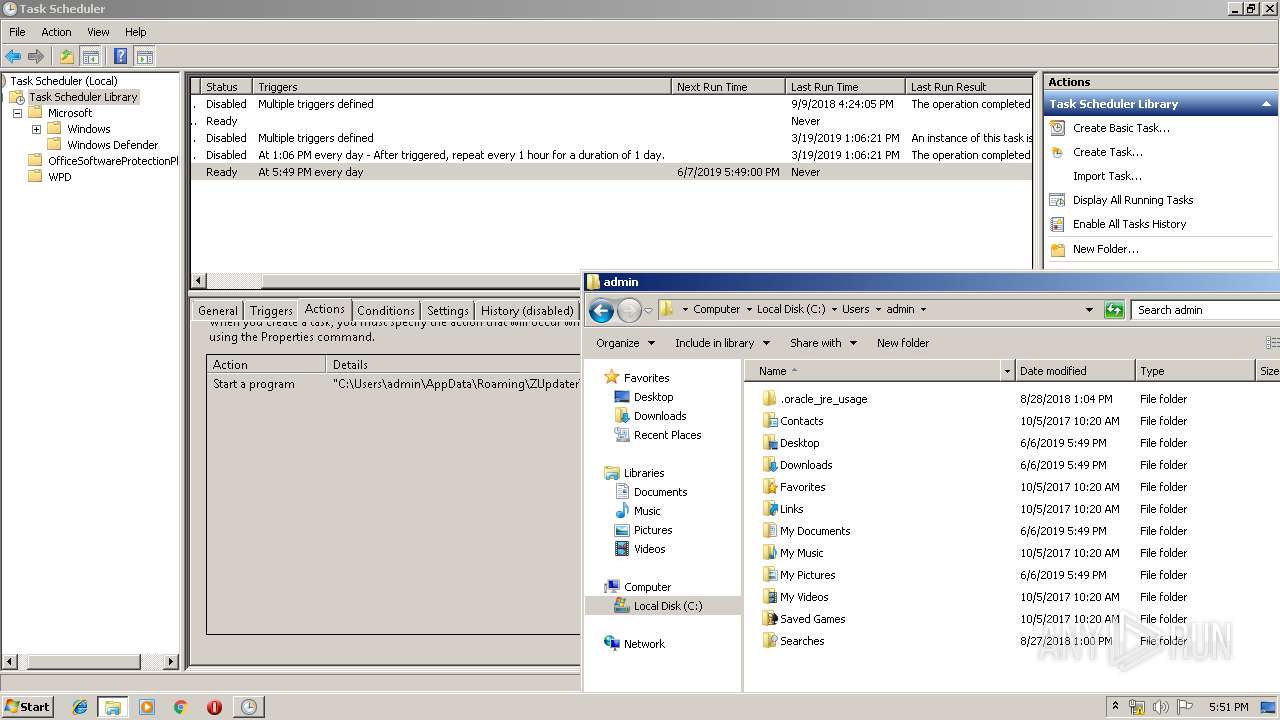Switch to the Settings tab
The height and width of the screenshot is (720, 1280).
(x=447, y=311)
